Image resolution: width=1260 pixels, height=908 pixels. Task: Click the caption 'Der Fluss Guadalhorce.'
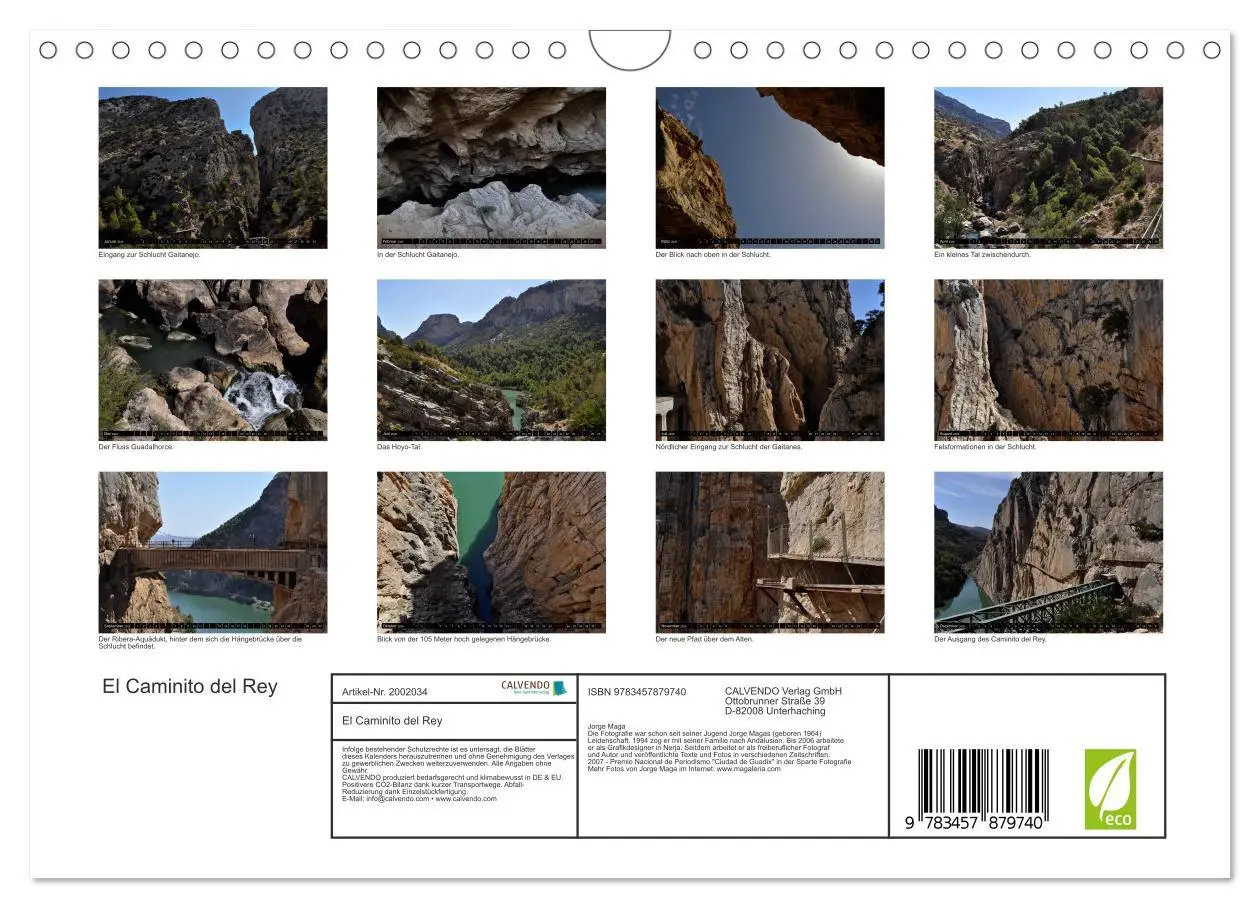(136, 447)
